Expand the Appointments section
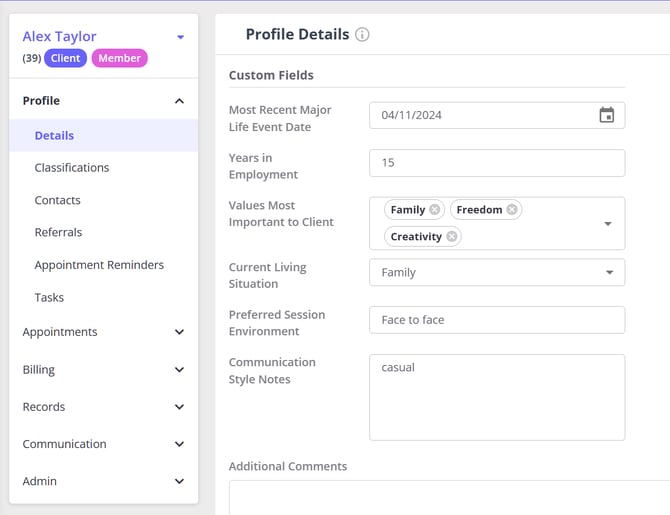This screenshot has height=515, width=670. pyautogui.click(x=179, y=332)
